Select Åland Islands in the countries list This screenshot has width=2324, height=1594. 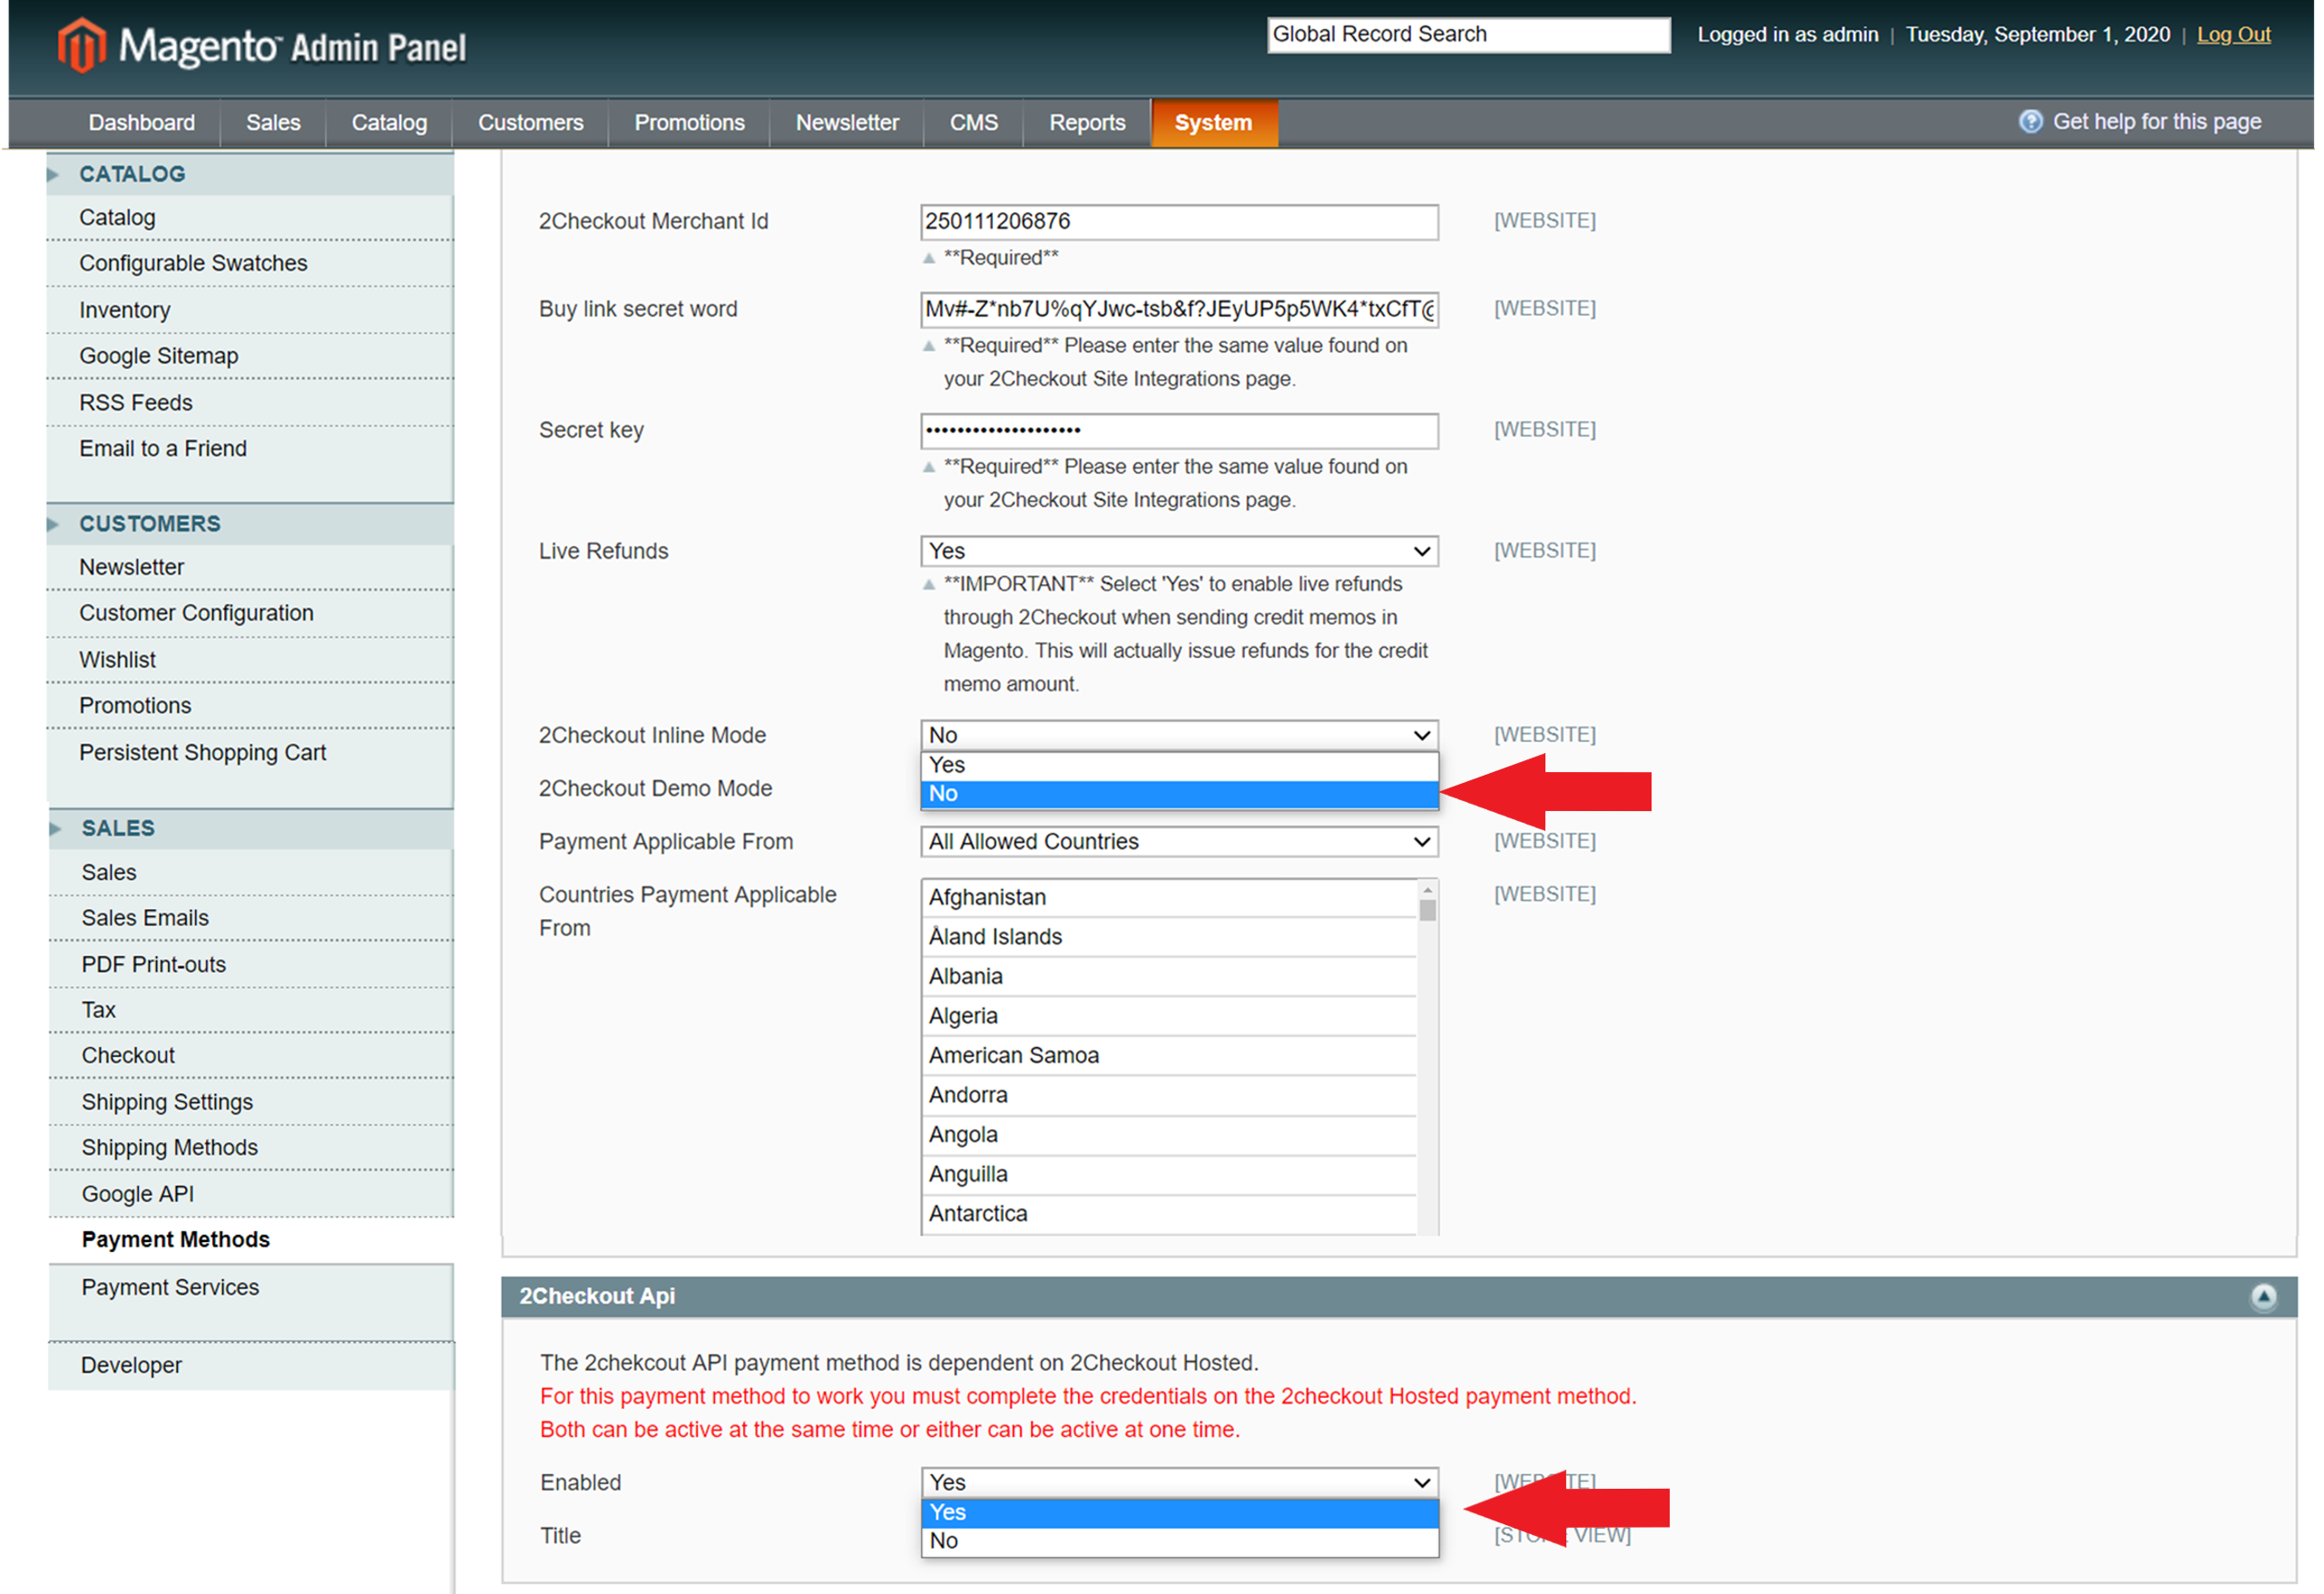[x=1169, y=938]
